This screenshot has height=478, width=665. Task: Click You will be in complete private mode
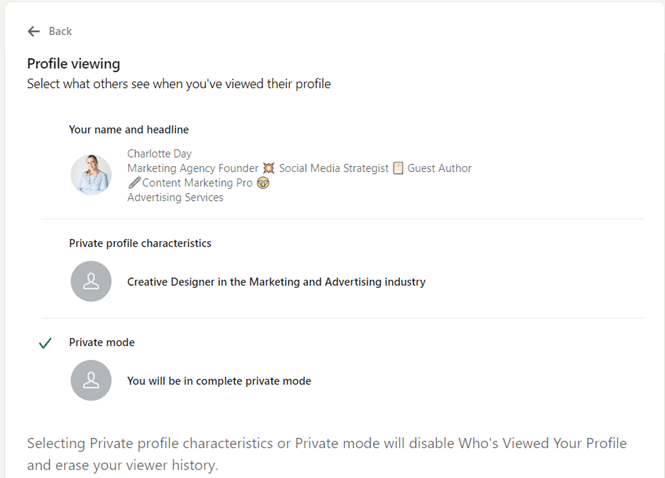point(219,381)
